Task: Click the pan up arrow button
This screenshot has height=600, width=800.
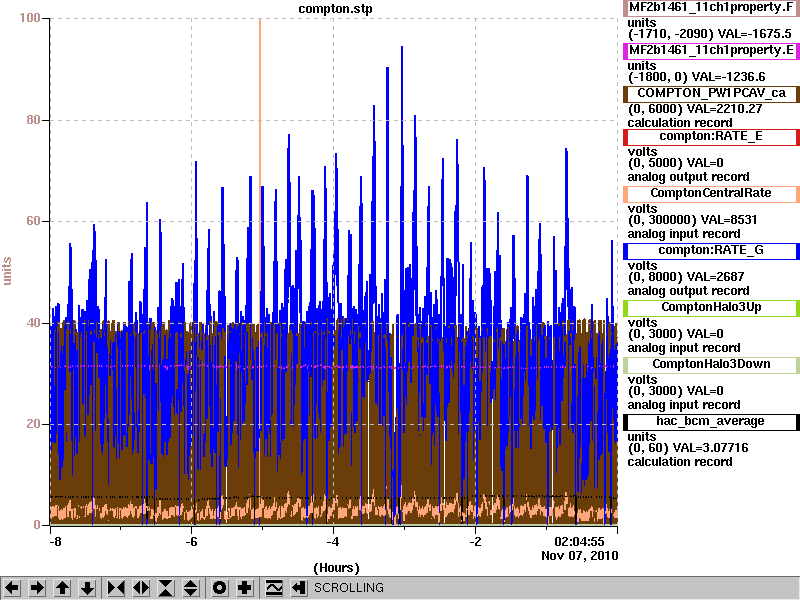Action: click(x=63, y=588)
